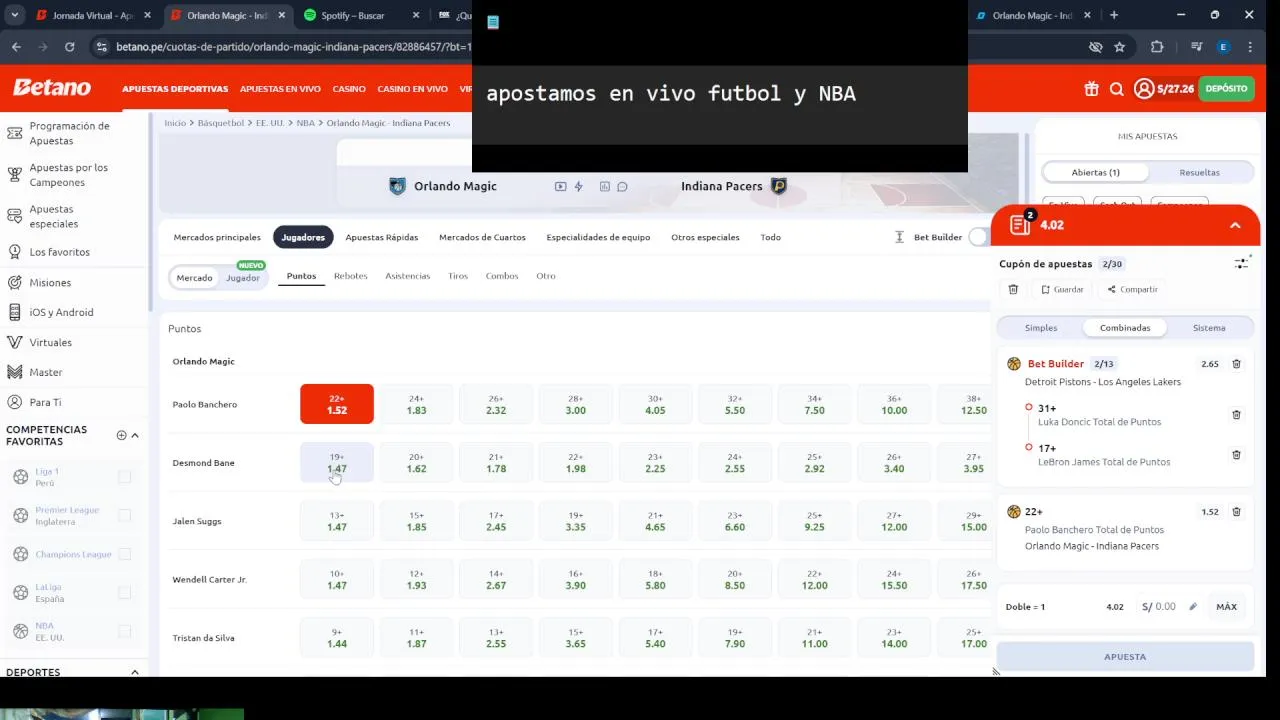Open a new browser tab
The height and width of the screenshot is (720, 1280).
1114,15
